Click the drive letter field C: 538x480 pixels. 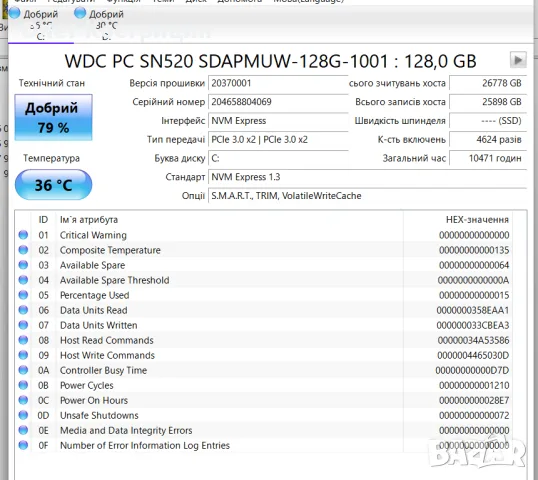click(x=278, y=158)
